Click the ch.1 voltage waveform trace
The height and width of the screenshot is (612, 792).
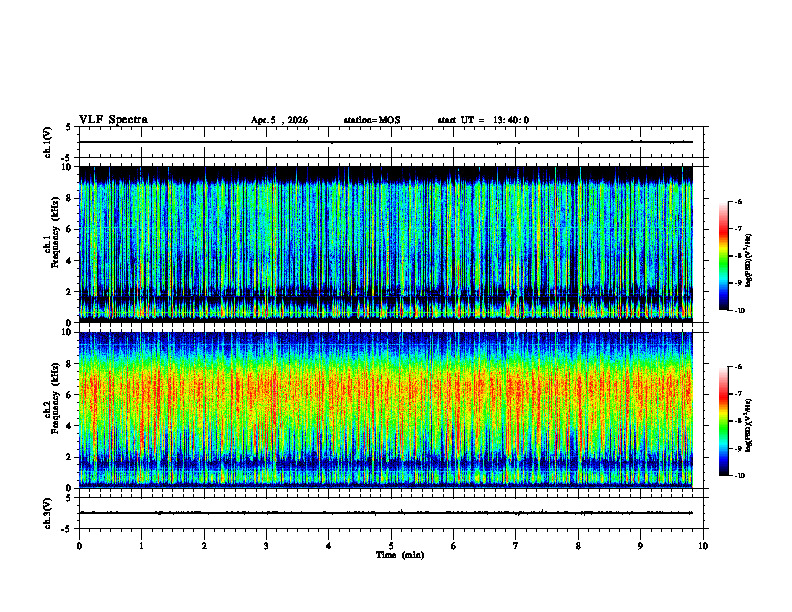(x=386, y=142)
